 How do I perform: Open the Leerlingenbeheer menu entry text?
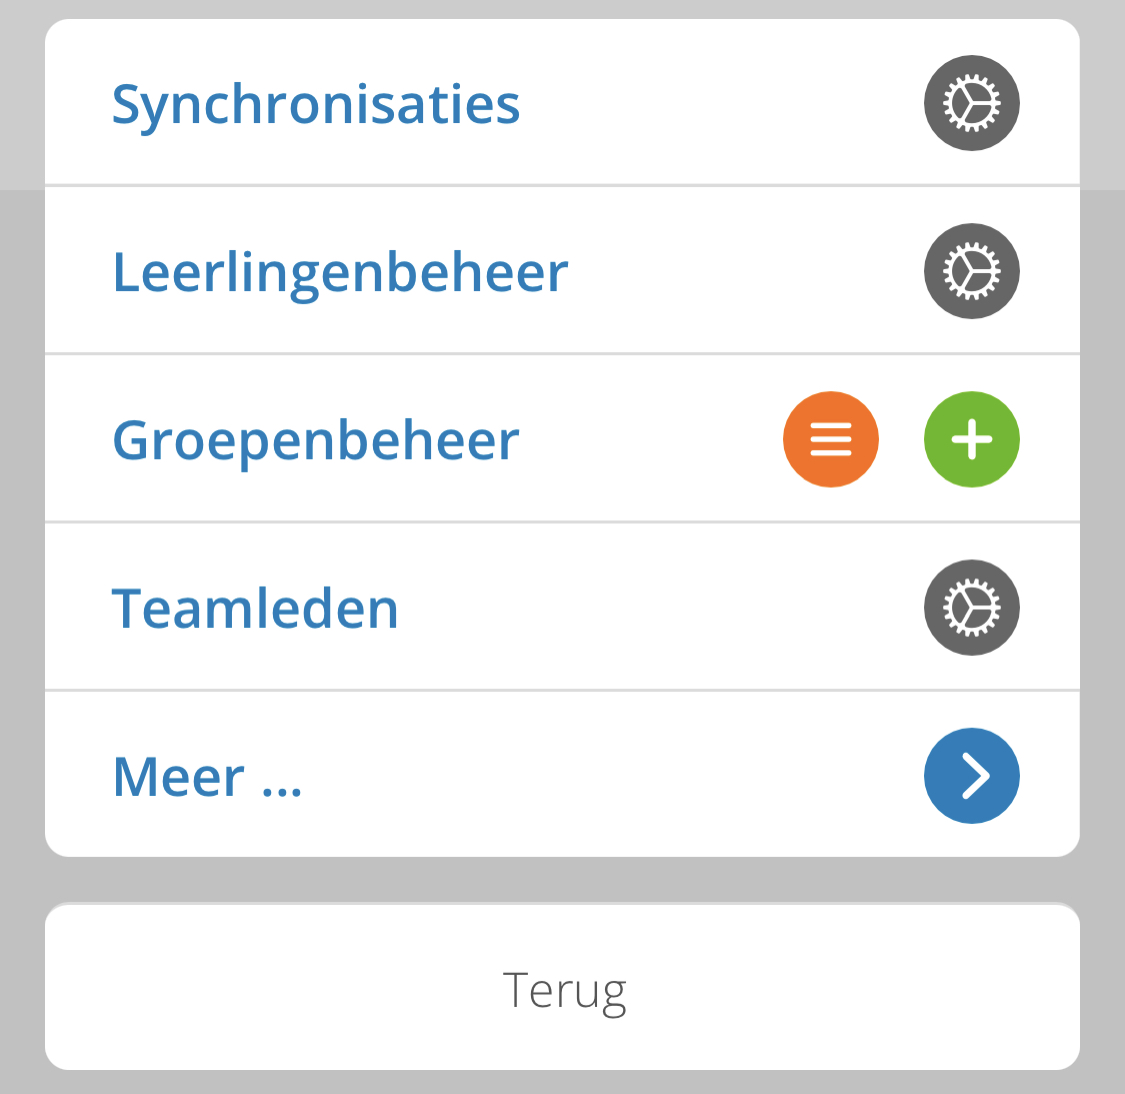340,273
